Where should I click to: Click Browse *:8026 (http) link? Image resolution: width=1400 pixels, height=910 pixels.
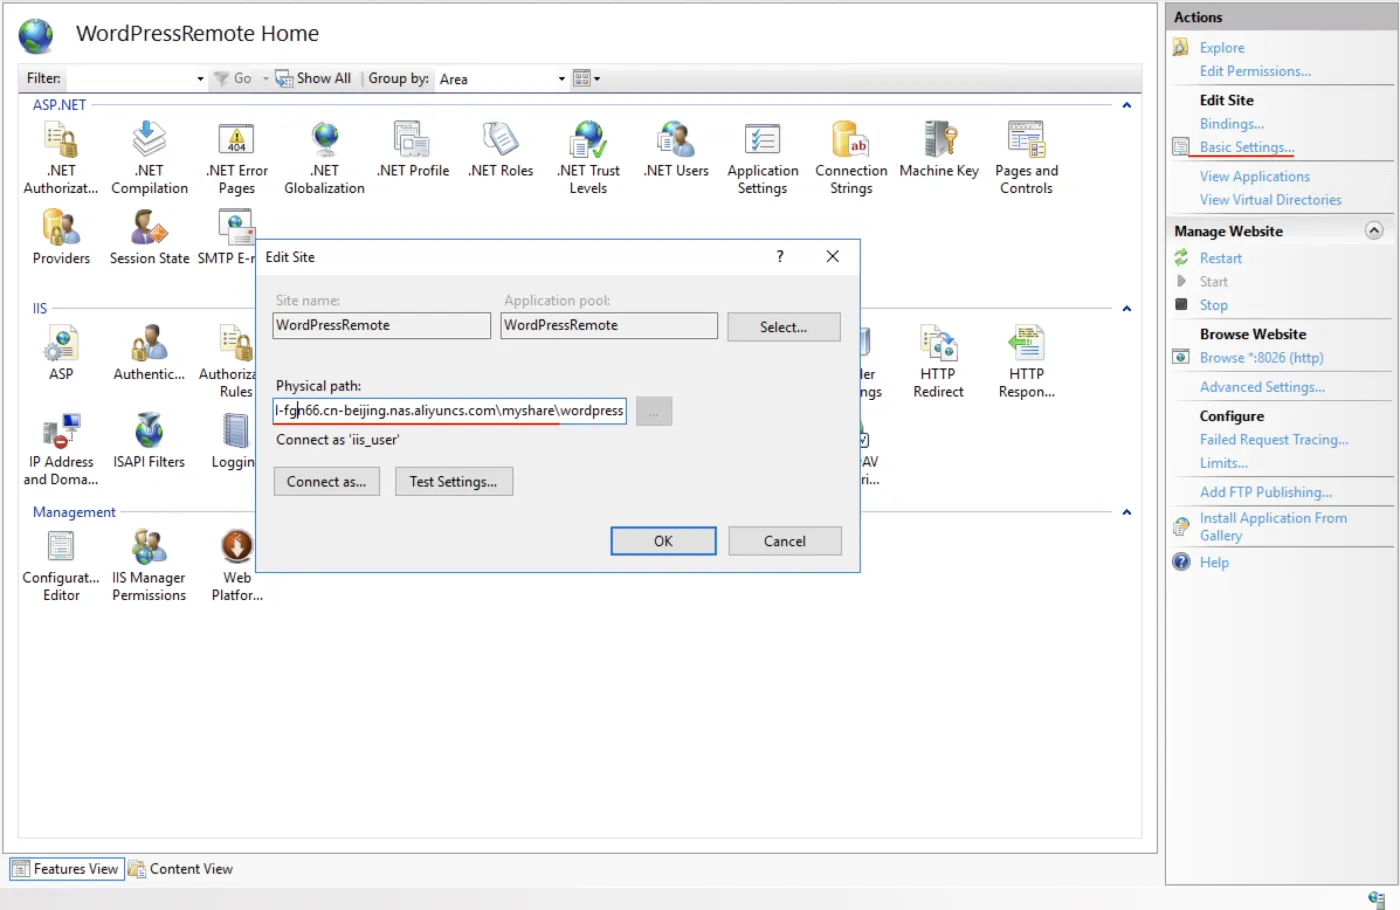pos(1262,358)
